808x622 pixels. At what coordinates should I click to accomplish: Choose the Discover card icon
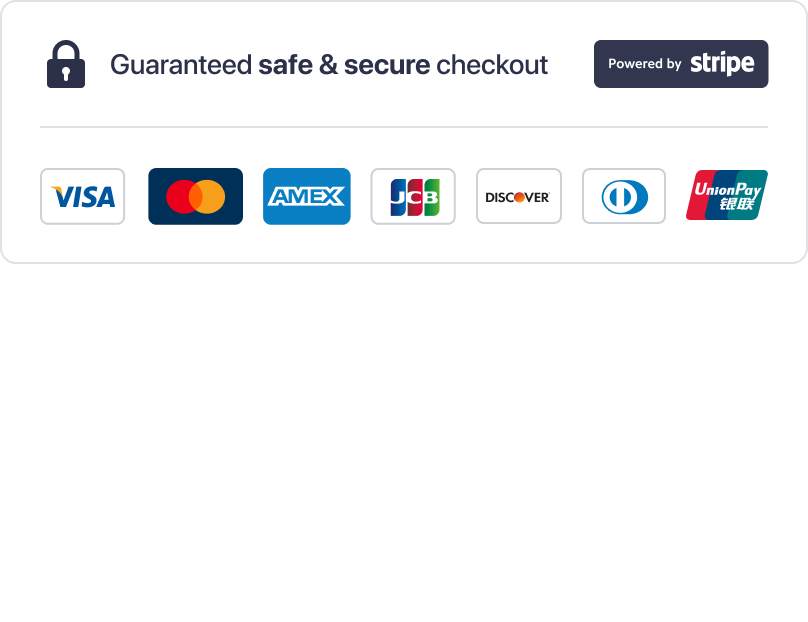[x=518, y=197]
